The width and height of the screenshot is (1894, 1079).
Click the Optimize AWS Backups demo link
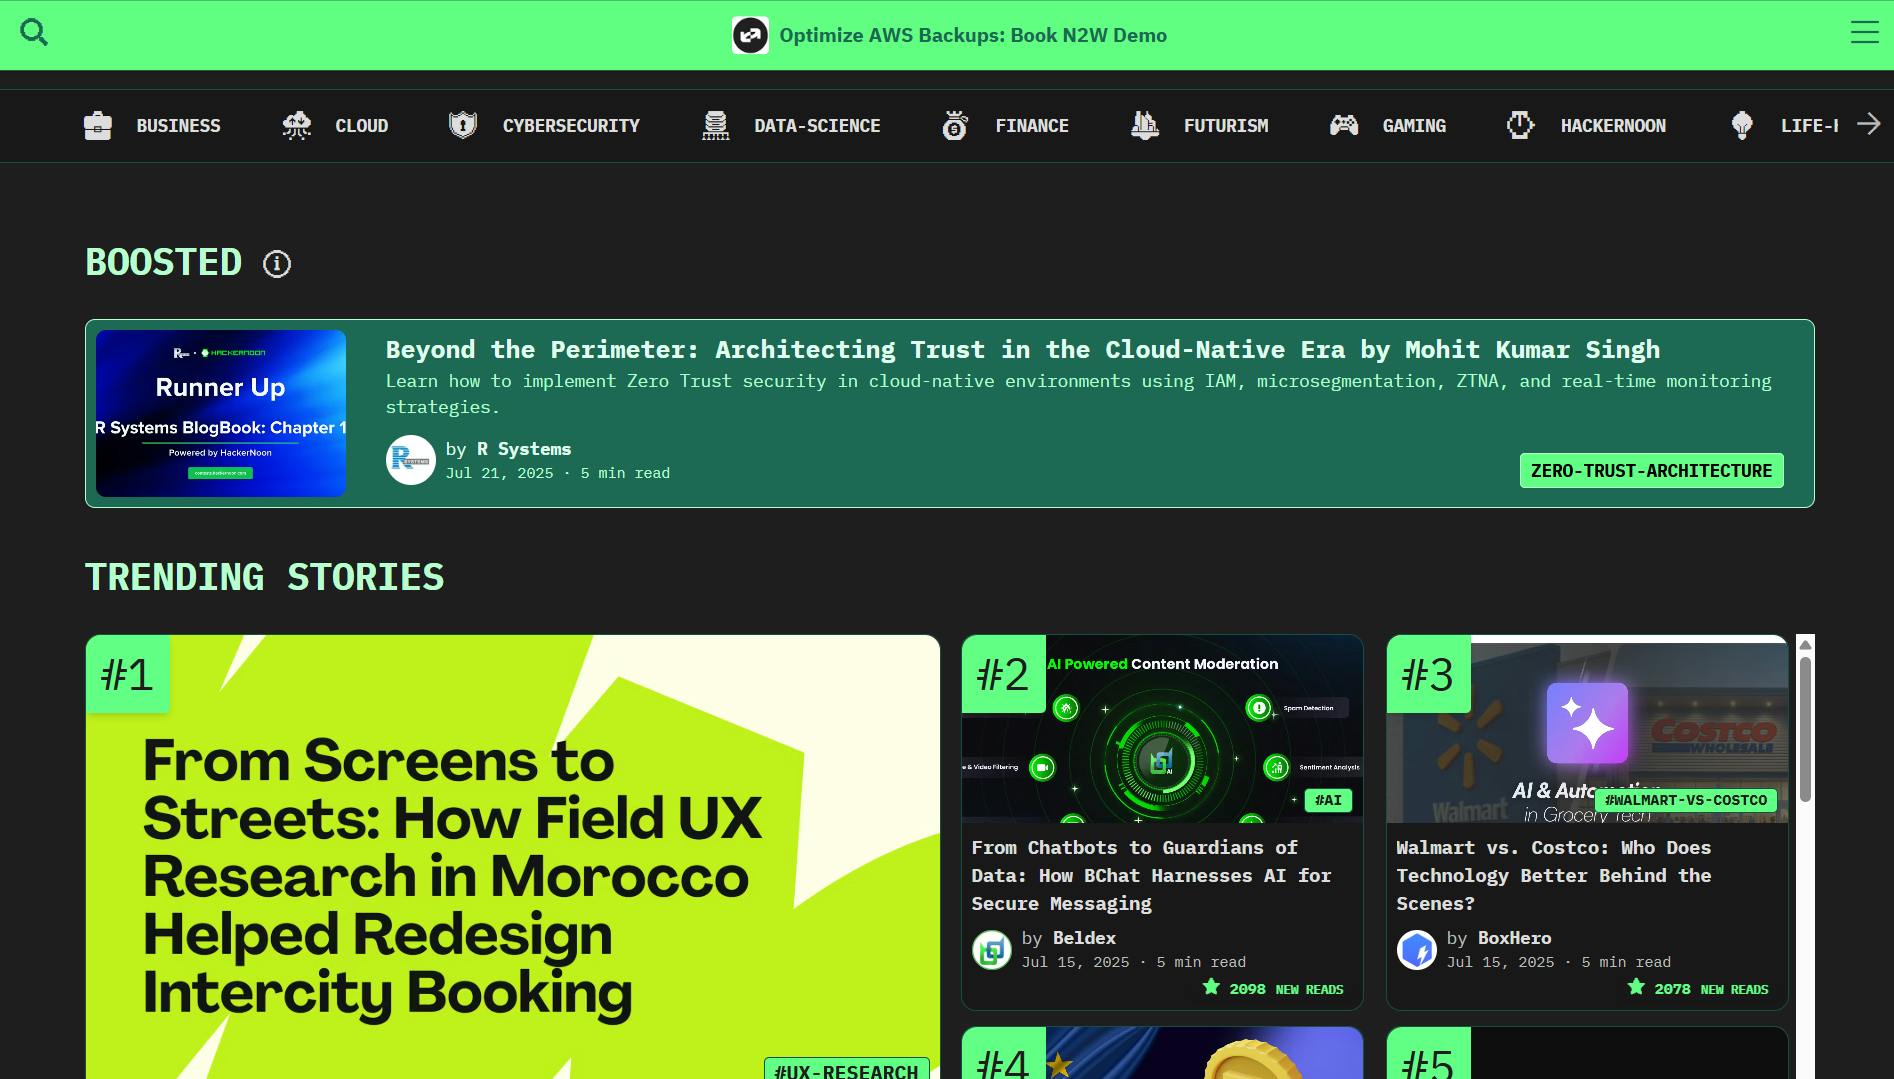(x=973, y=35)
